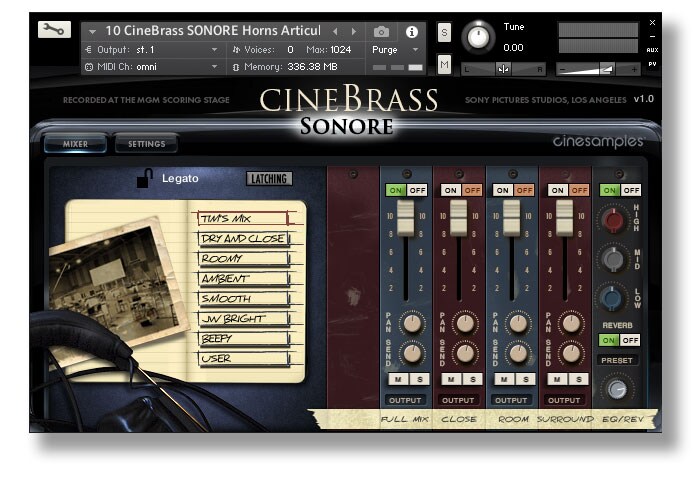Click the Legato lock icon
The image size is (693, 481).
[144, 178]
